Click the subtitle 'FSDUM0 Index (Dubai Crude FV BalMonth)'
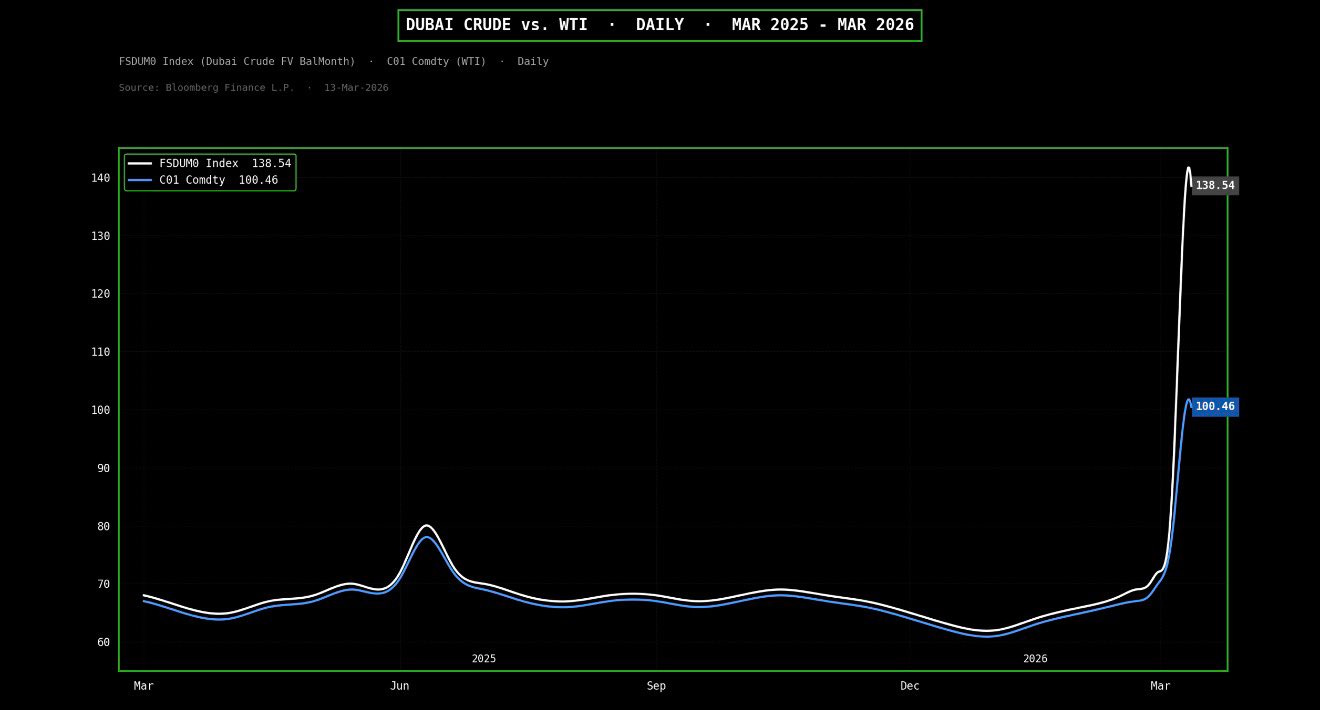The width and height of the screenshot is (1320, 710). [237, 62]
